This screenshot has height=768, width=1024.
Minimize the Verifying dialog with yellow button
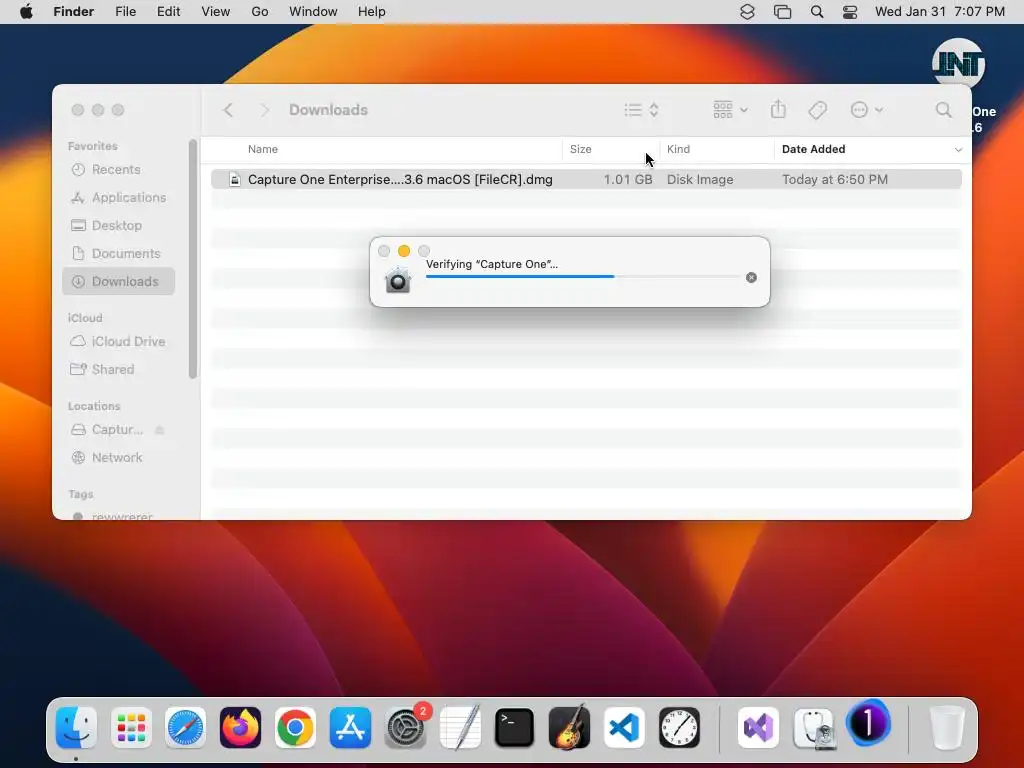[404, 251]
